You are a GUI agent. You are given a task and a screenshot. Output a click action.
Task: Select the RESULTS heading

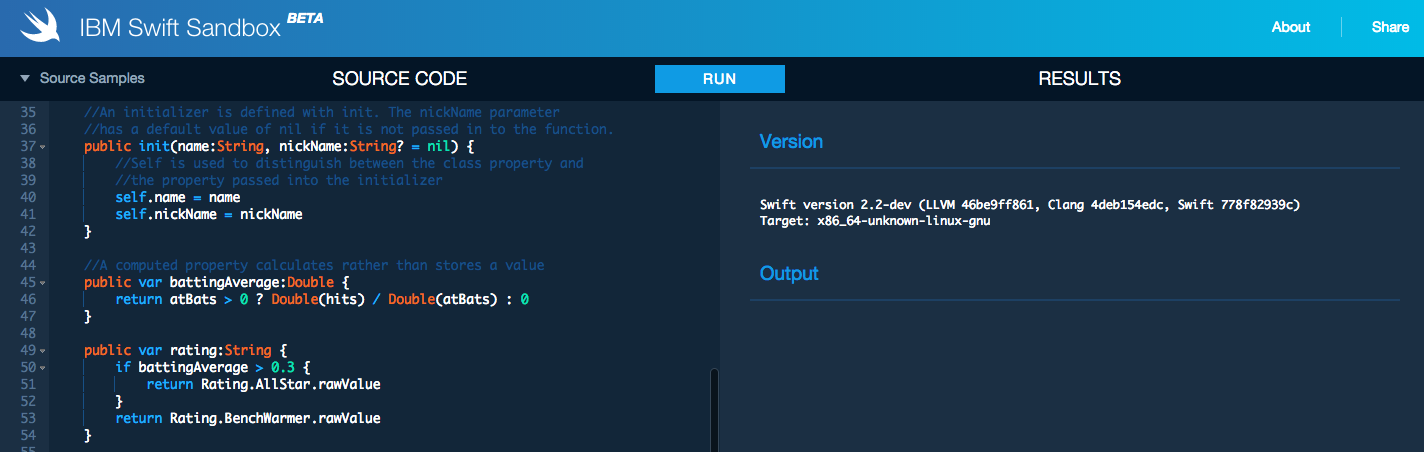pyautogui.click(x=1080, y=79)
